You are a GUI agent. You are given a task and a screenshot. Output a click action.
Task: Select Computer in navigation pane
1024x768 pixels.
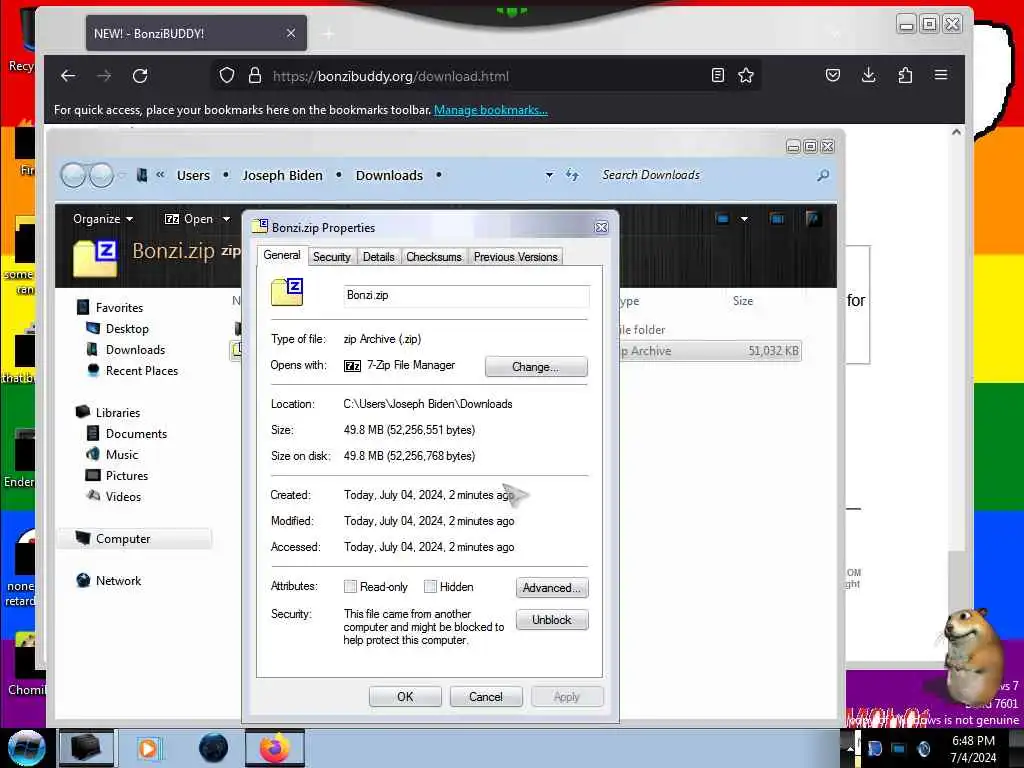[x=123, y=539]
